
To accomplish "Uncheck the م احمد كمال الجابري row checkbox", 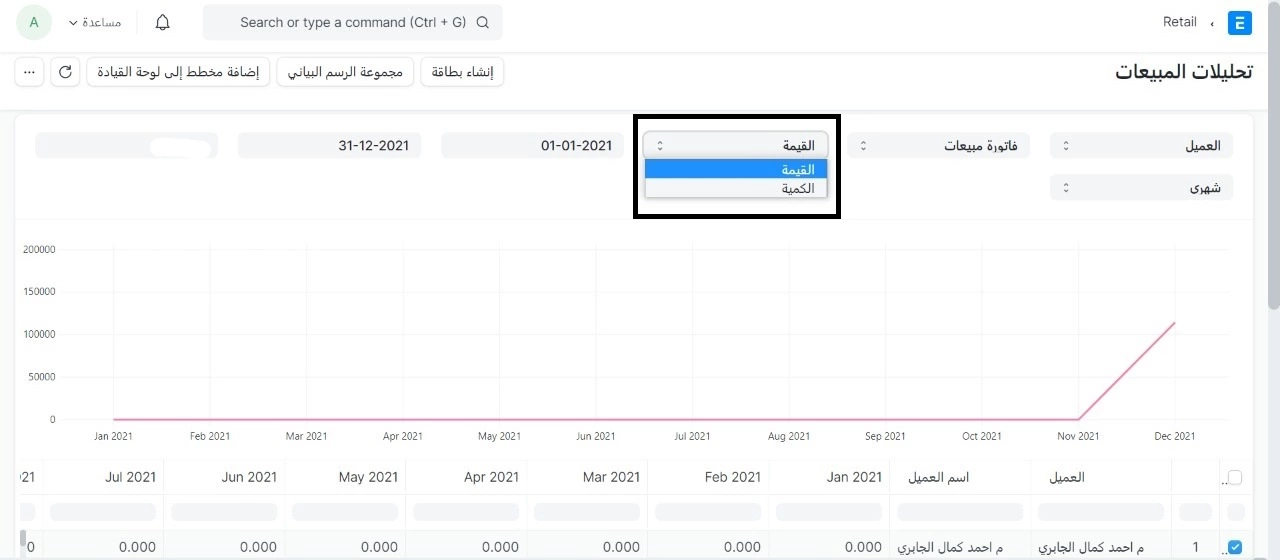I will point(1235,547).
